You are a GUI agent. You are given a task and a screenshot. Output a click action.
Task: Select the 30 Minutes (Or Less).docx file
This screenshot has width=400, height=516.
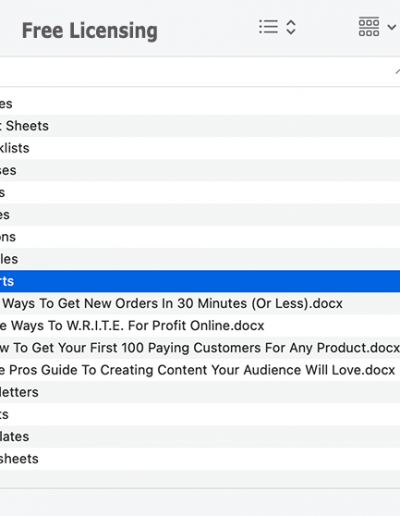pos(200,304)
